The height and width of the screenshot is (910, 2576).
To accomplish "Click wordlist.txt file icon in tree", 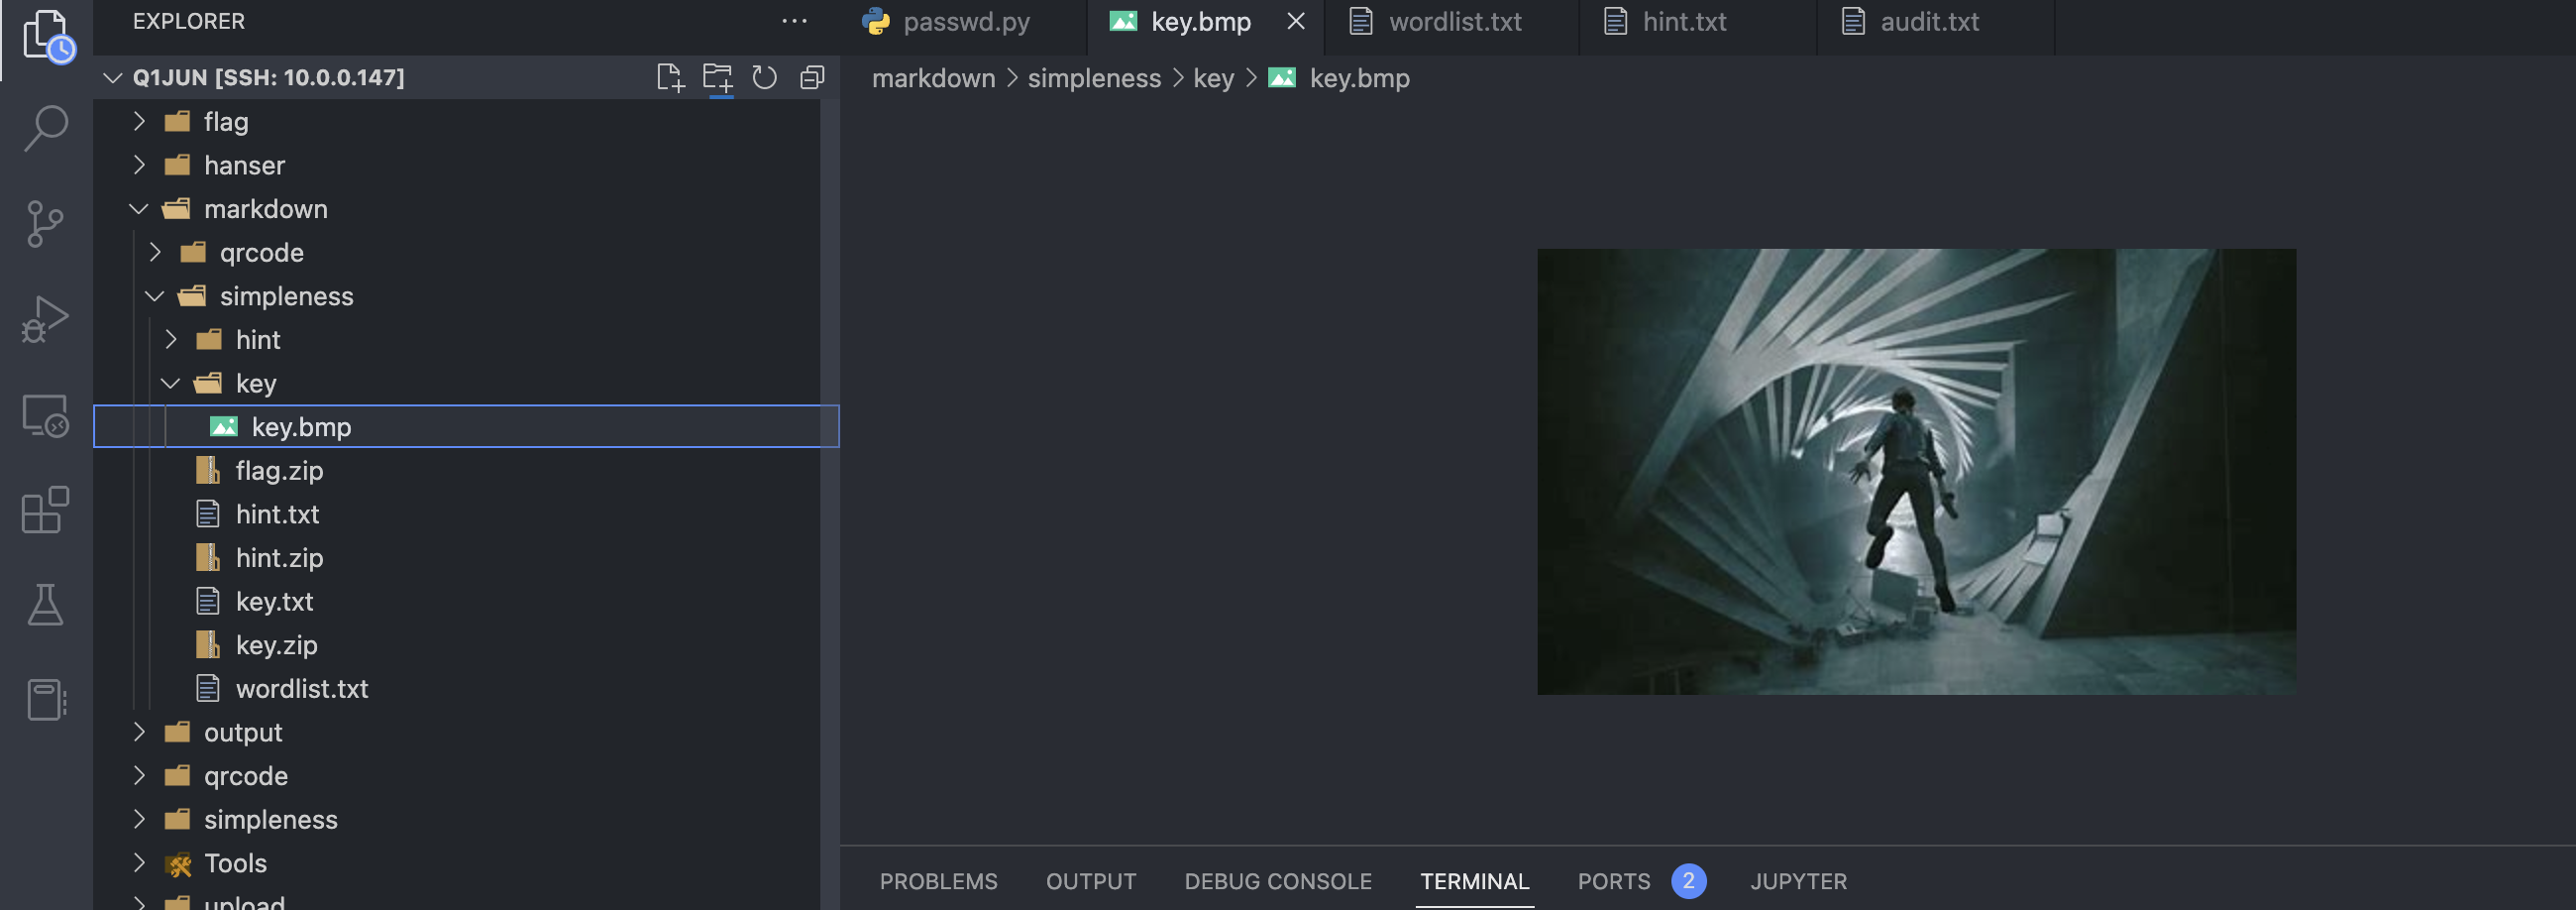I will tap(208, 689).
